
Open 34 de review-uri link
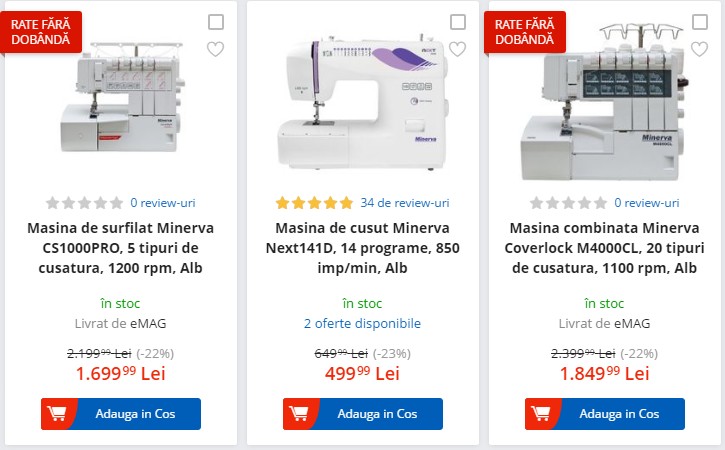click(404, 203)
